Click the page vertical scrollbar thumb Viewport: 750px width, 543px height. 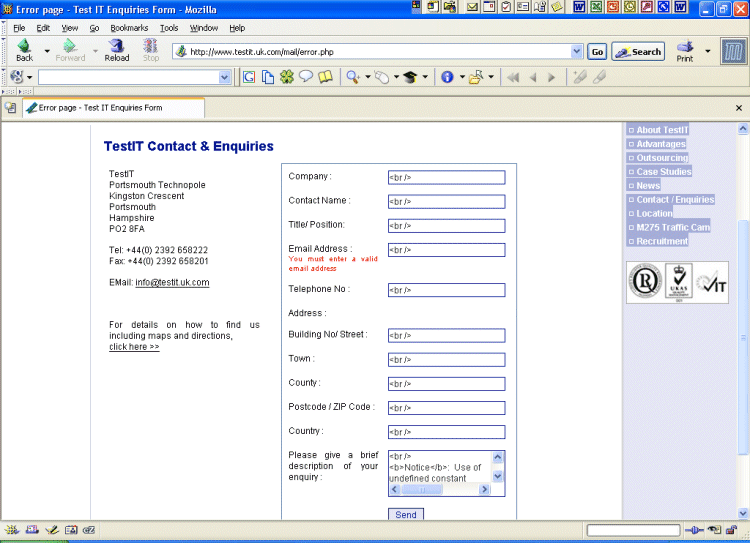743,337
